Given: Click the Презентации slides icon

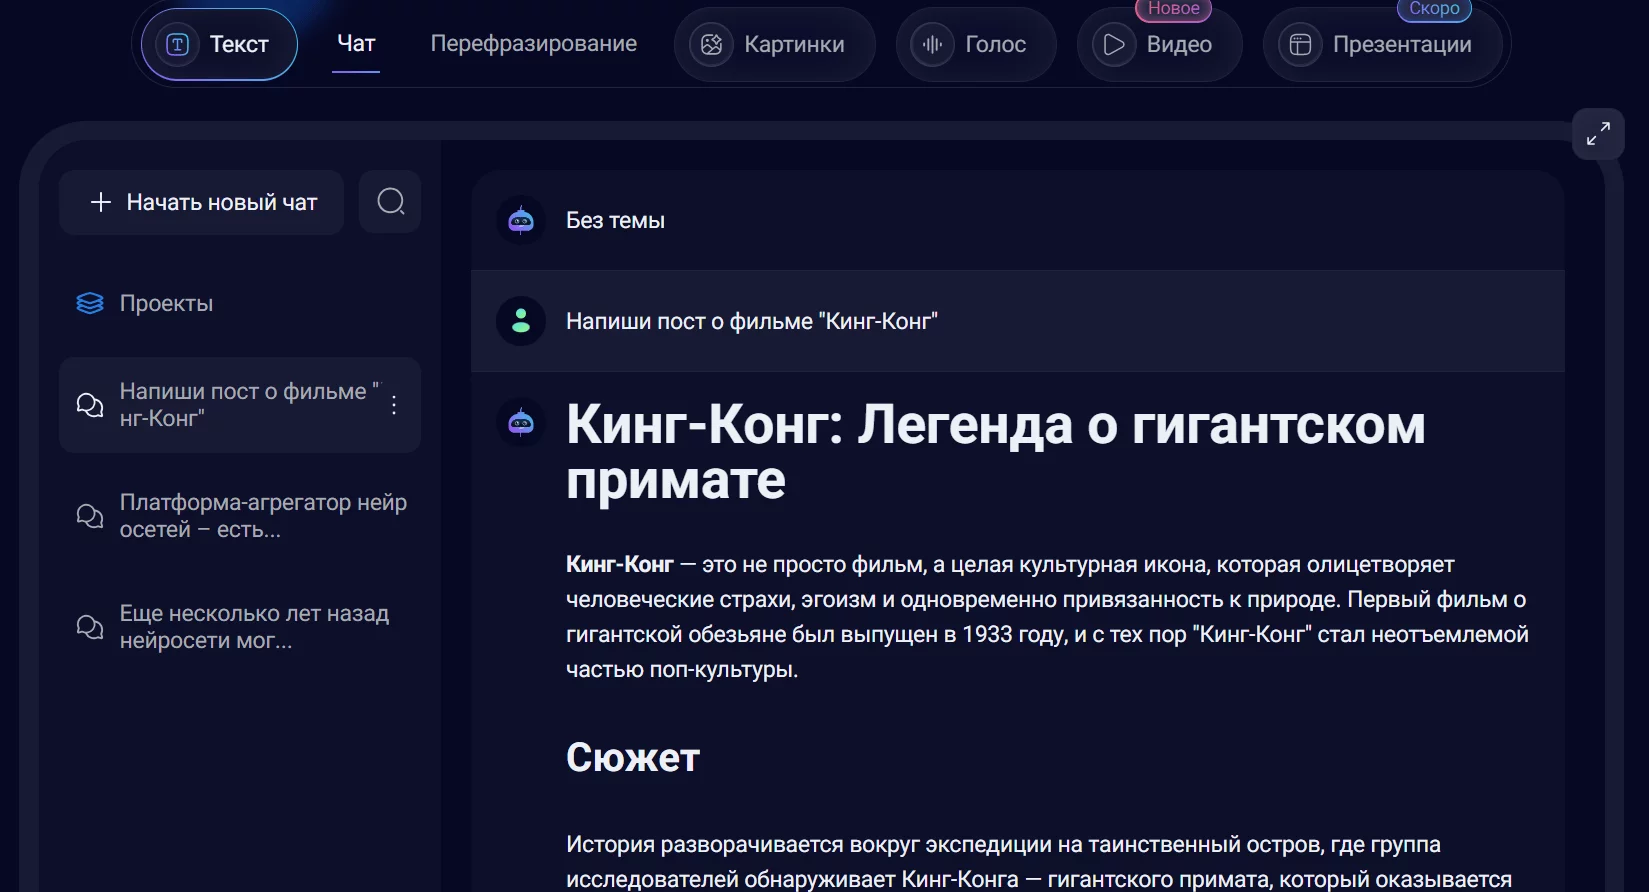Looking at the screenshot, I should click(x=1300, y=45).
